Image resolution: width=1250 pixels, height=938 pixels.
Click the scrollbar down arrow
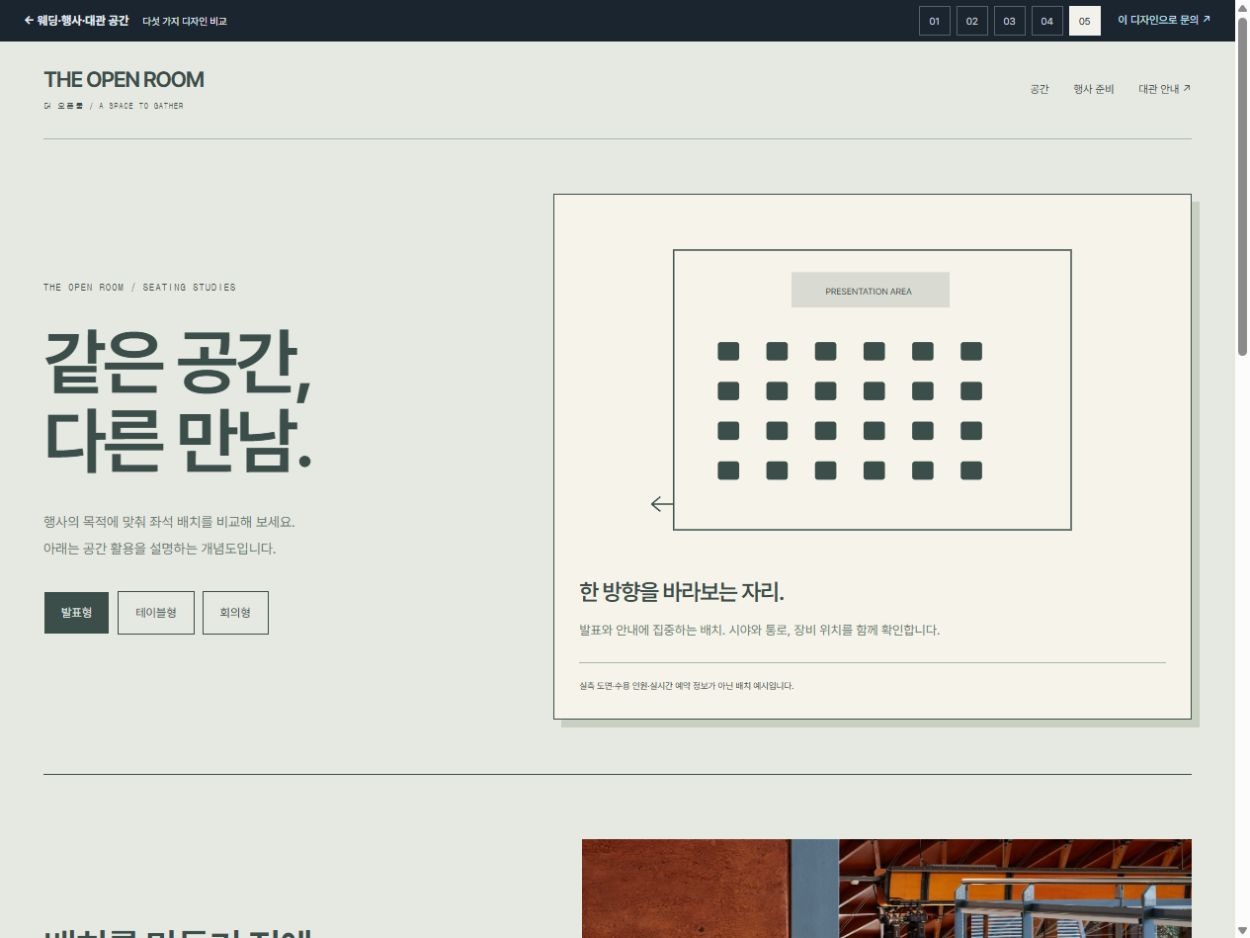[1243, 930]
